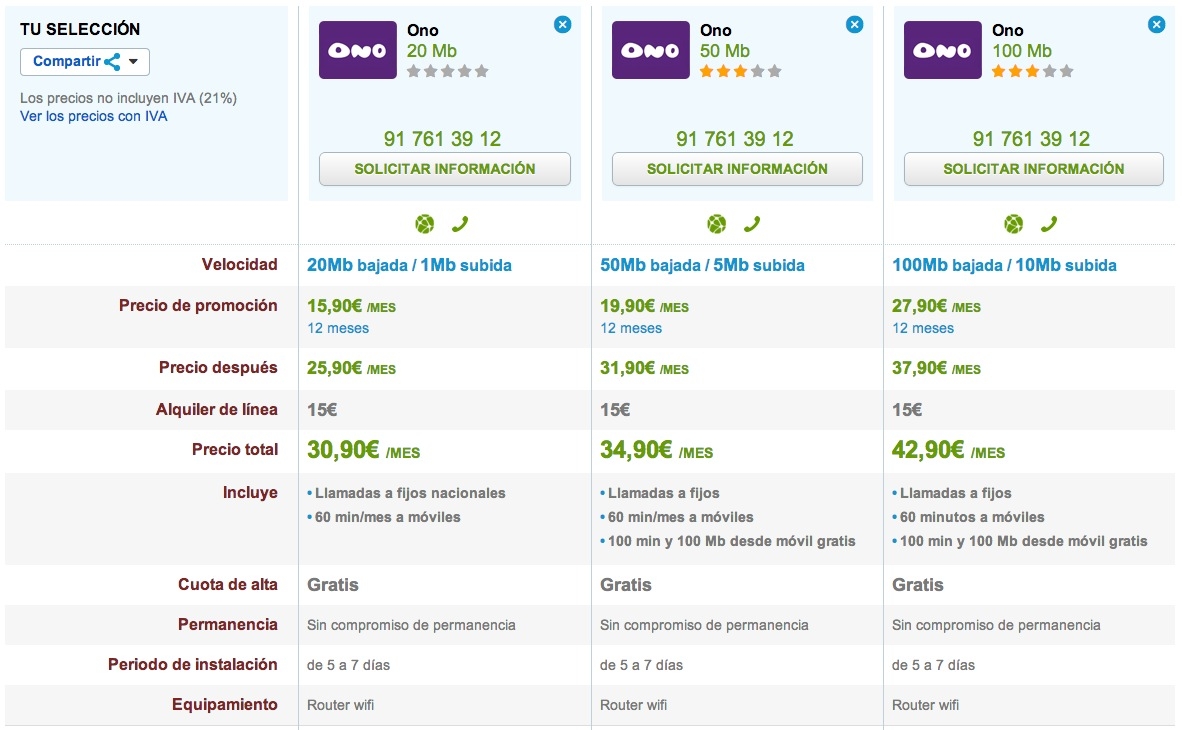The width and height of the screenshot is (1182, 730).
Task: Click Solicitar Información for the 50 Mb plan
Action: tap(737, 169)
